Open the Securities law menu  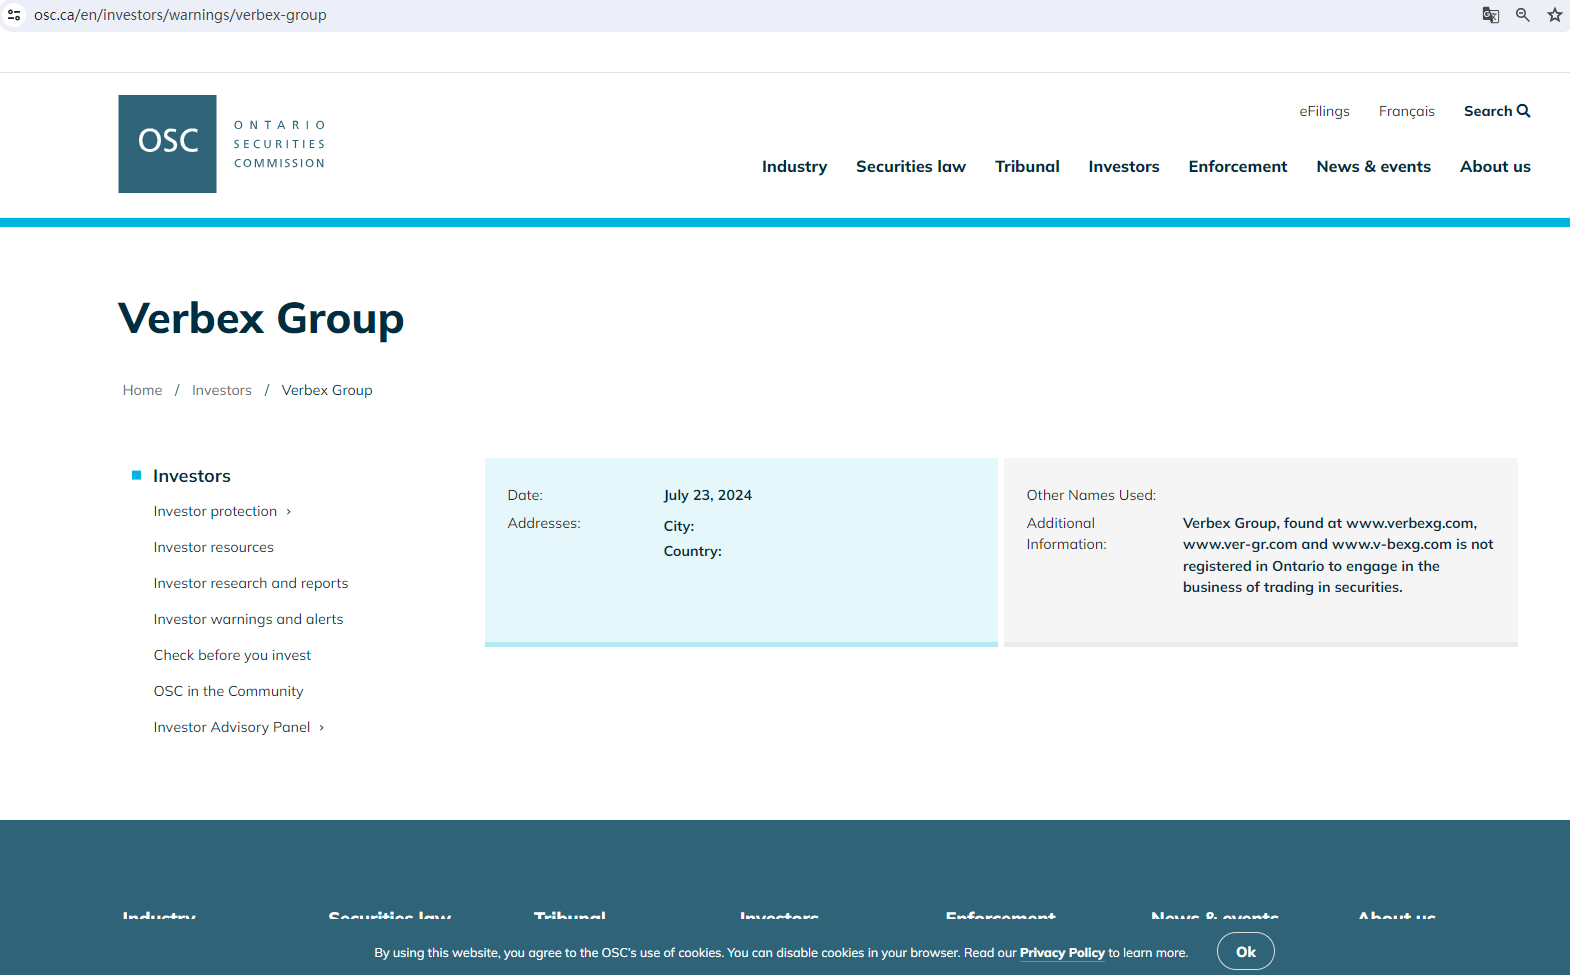[x=910, y=167]
